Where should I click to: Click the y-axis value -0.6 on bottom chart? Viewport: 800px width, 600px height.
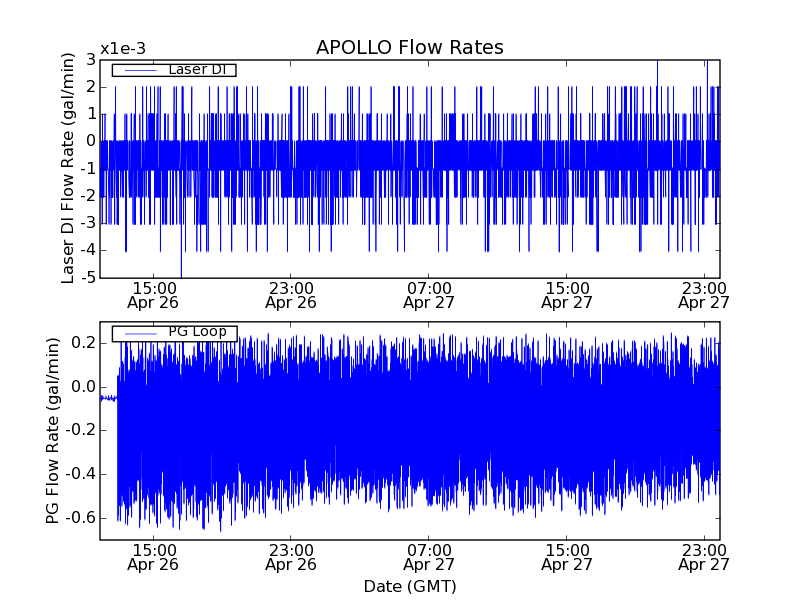click(80, 518)
